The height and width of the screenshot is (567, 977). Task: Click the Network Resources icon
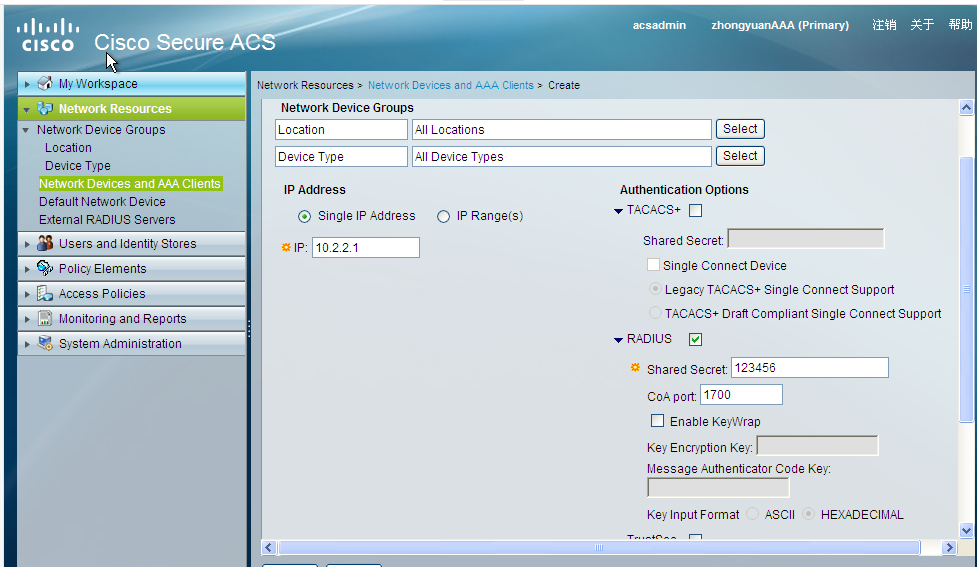45,108
